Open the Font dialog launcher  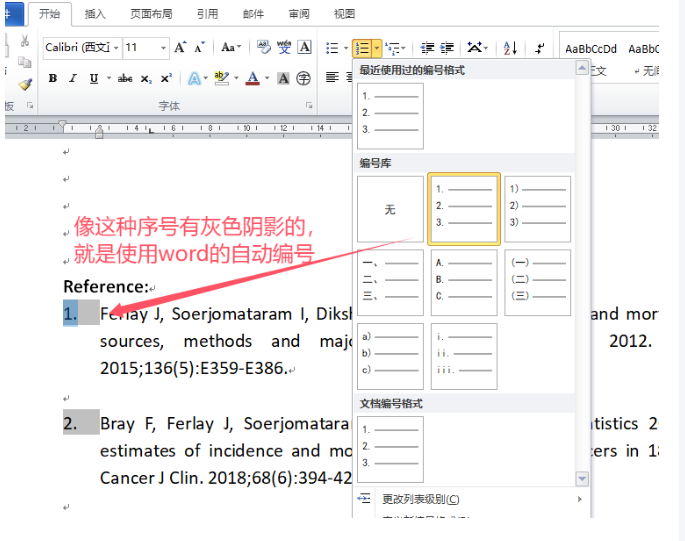(309, 105)
